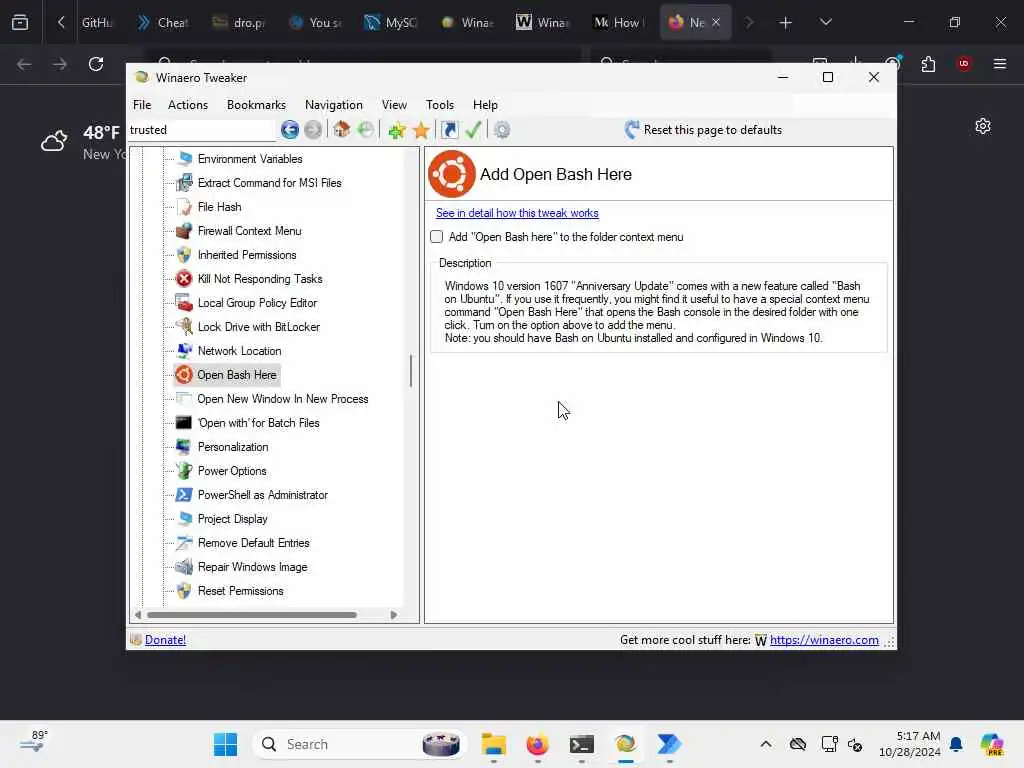
Task: Open the new tab page settings gear
Action: click(x=983, y=126)
